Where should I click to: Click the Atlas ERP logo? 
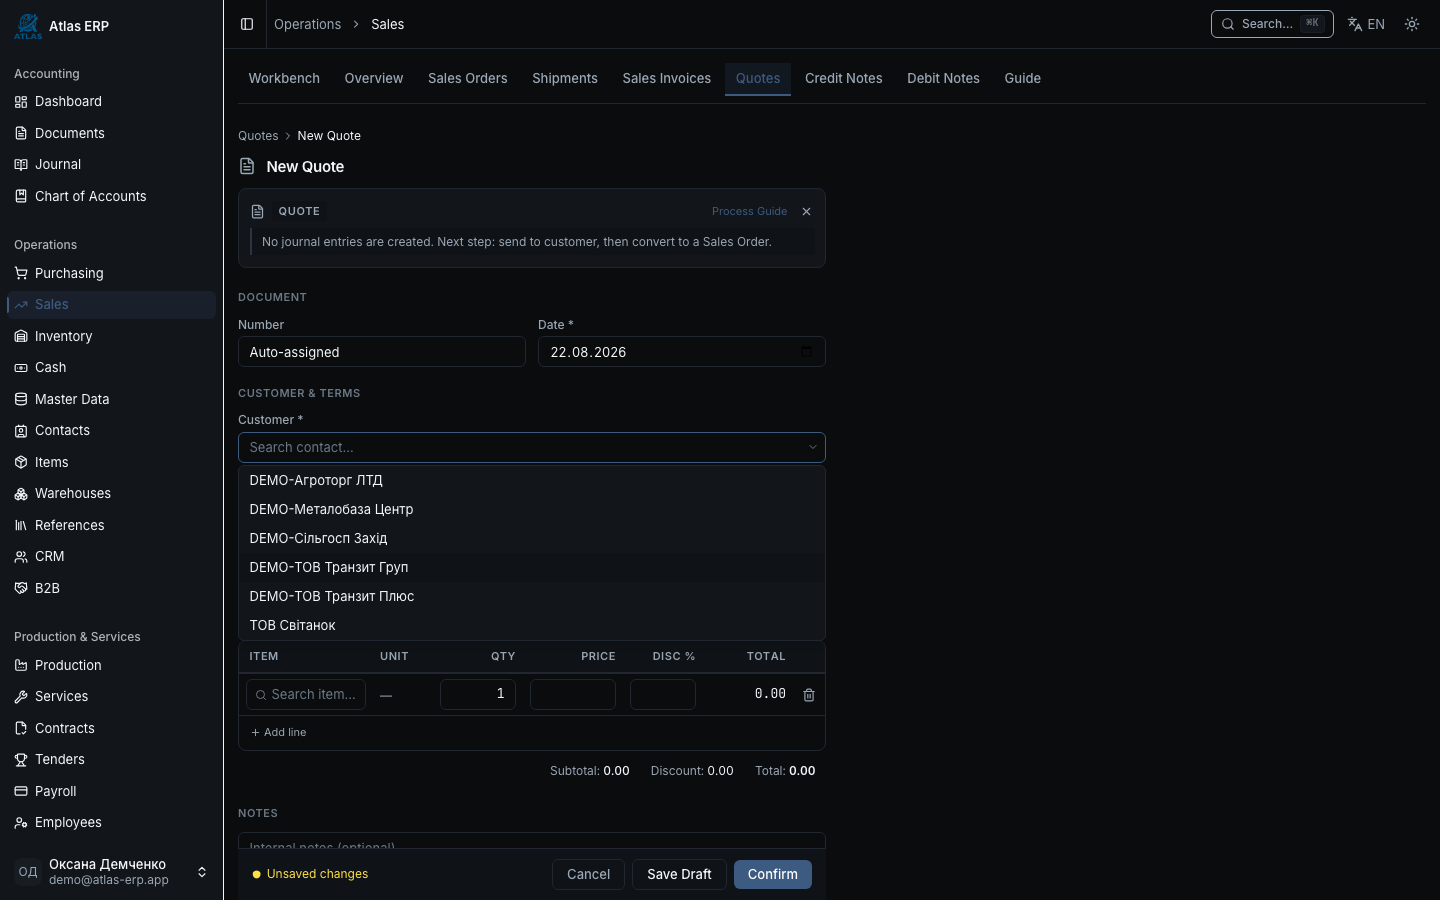tap(28, 26)
